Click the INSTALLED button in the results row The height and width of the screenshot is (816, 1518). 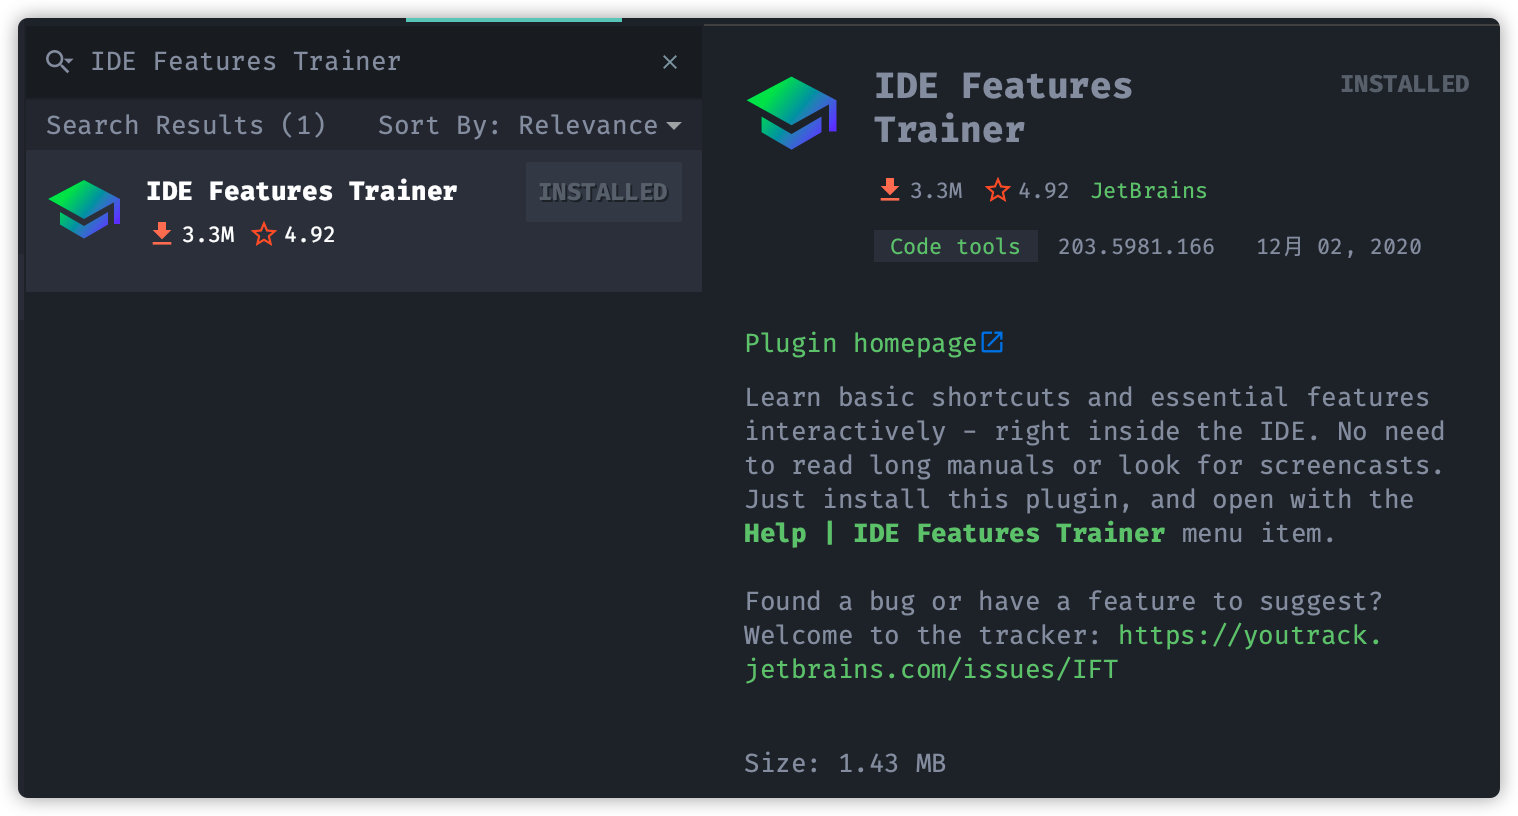[x=603, y=192]
